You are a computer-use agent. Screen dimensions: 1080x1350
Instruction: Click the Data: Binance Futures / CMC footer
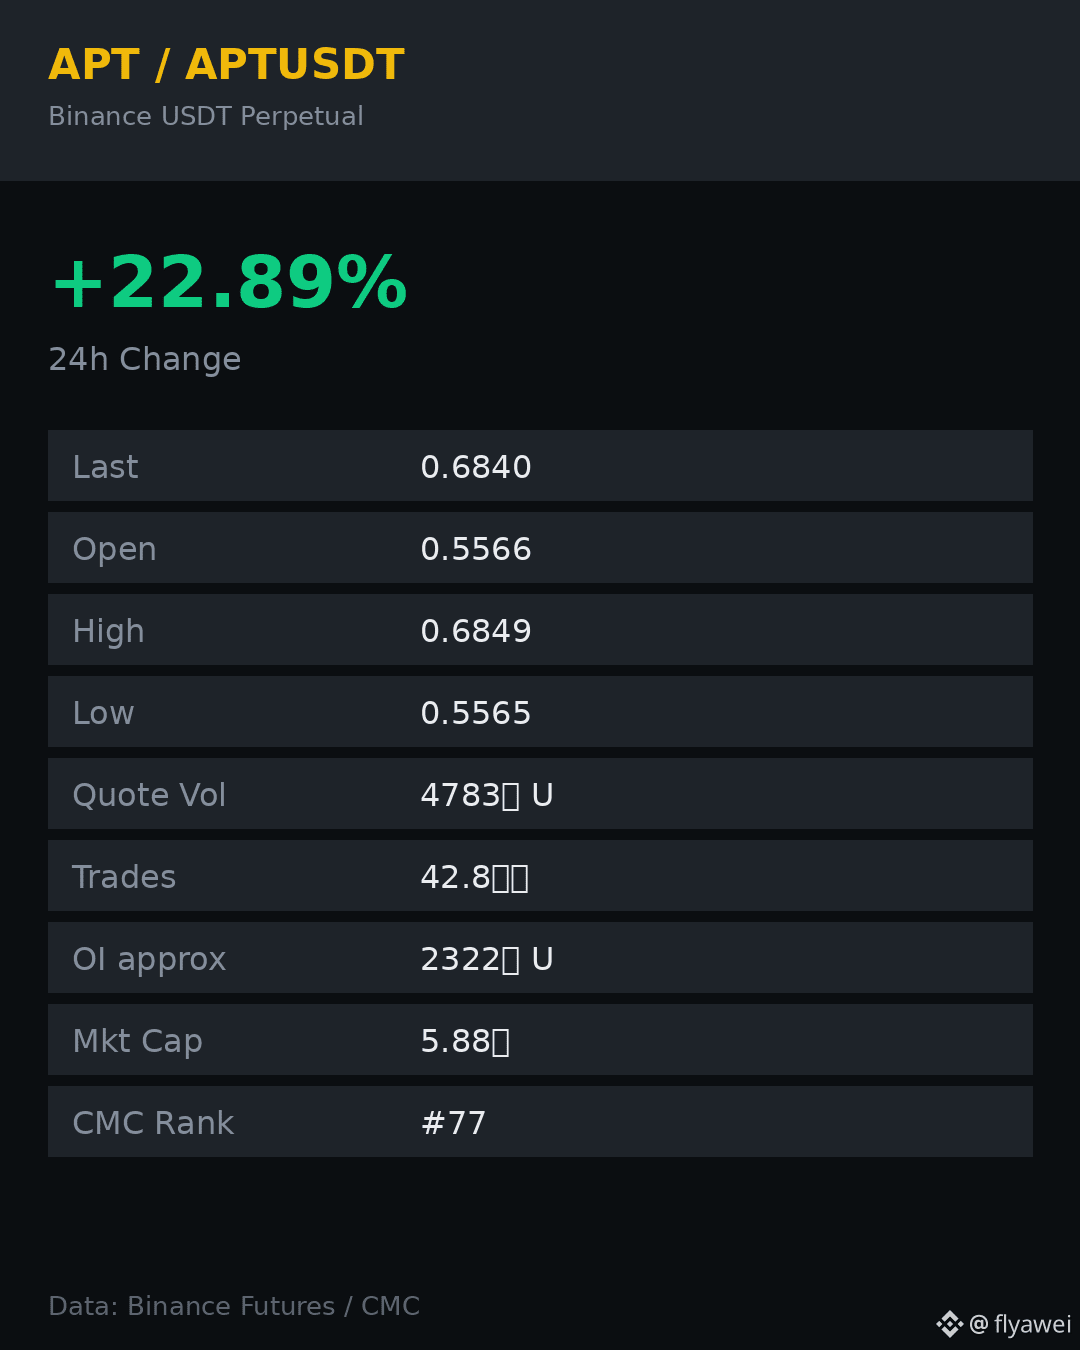pyautogui.click(x=234, y=1307)
